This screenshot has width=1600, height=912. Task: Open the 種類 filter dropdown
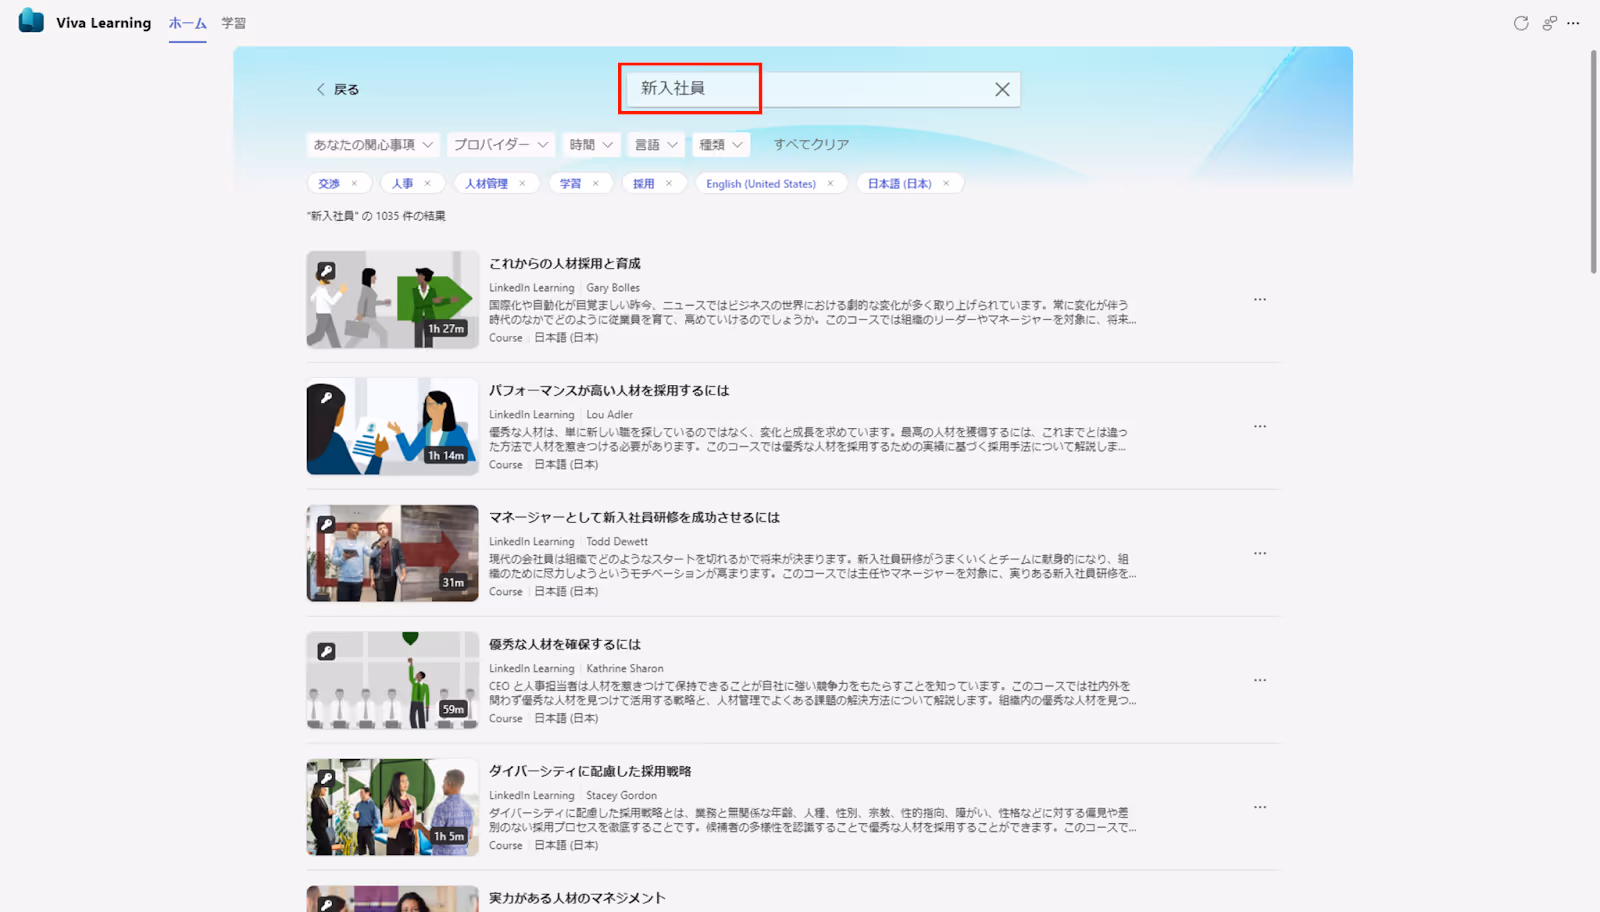point(721,145)
